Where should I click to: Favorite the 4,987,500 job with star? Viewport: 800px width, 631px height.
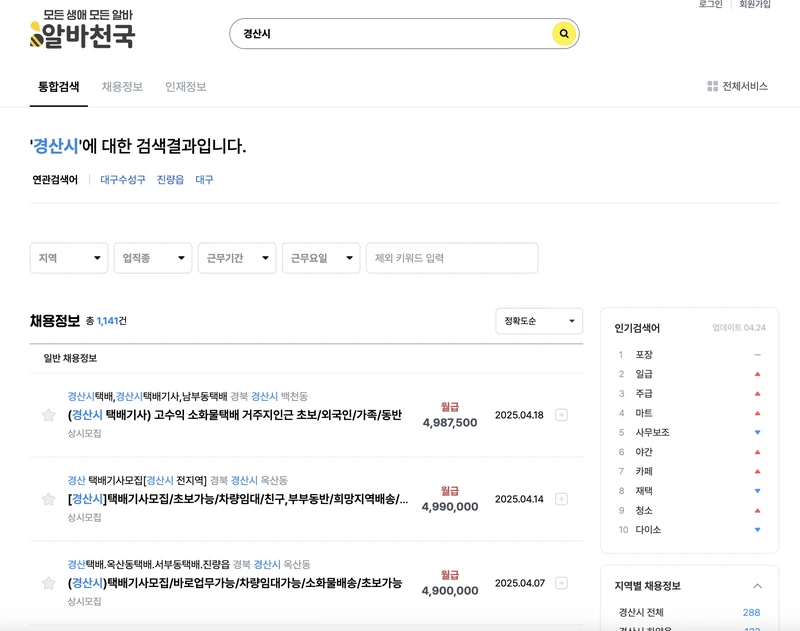(48, 415)
